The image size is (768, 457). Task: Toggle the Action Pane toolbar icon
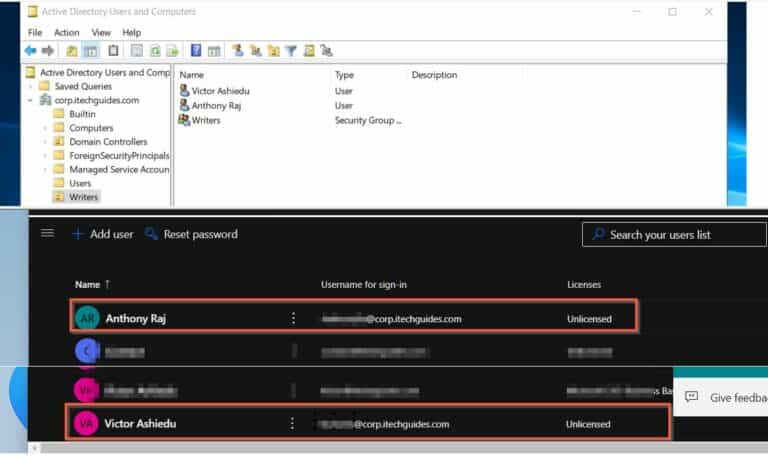pyautogui.click(x=214, y=50)
